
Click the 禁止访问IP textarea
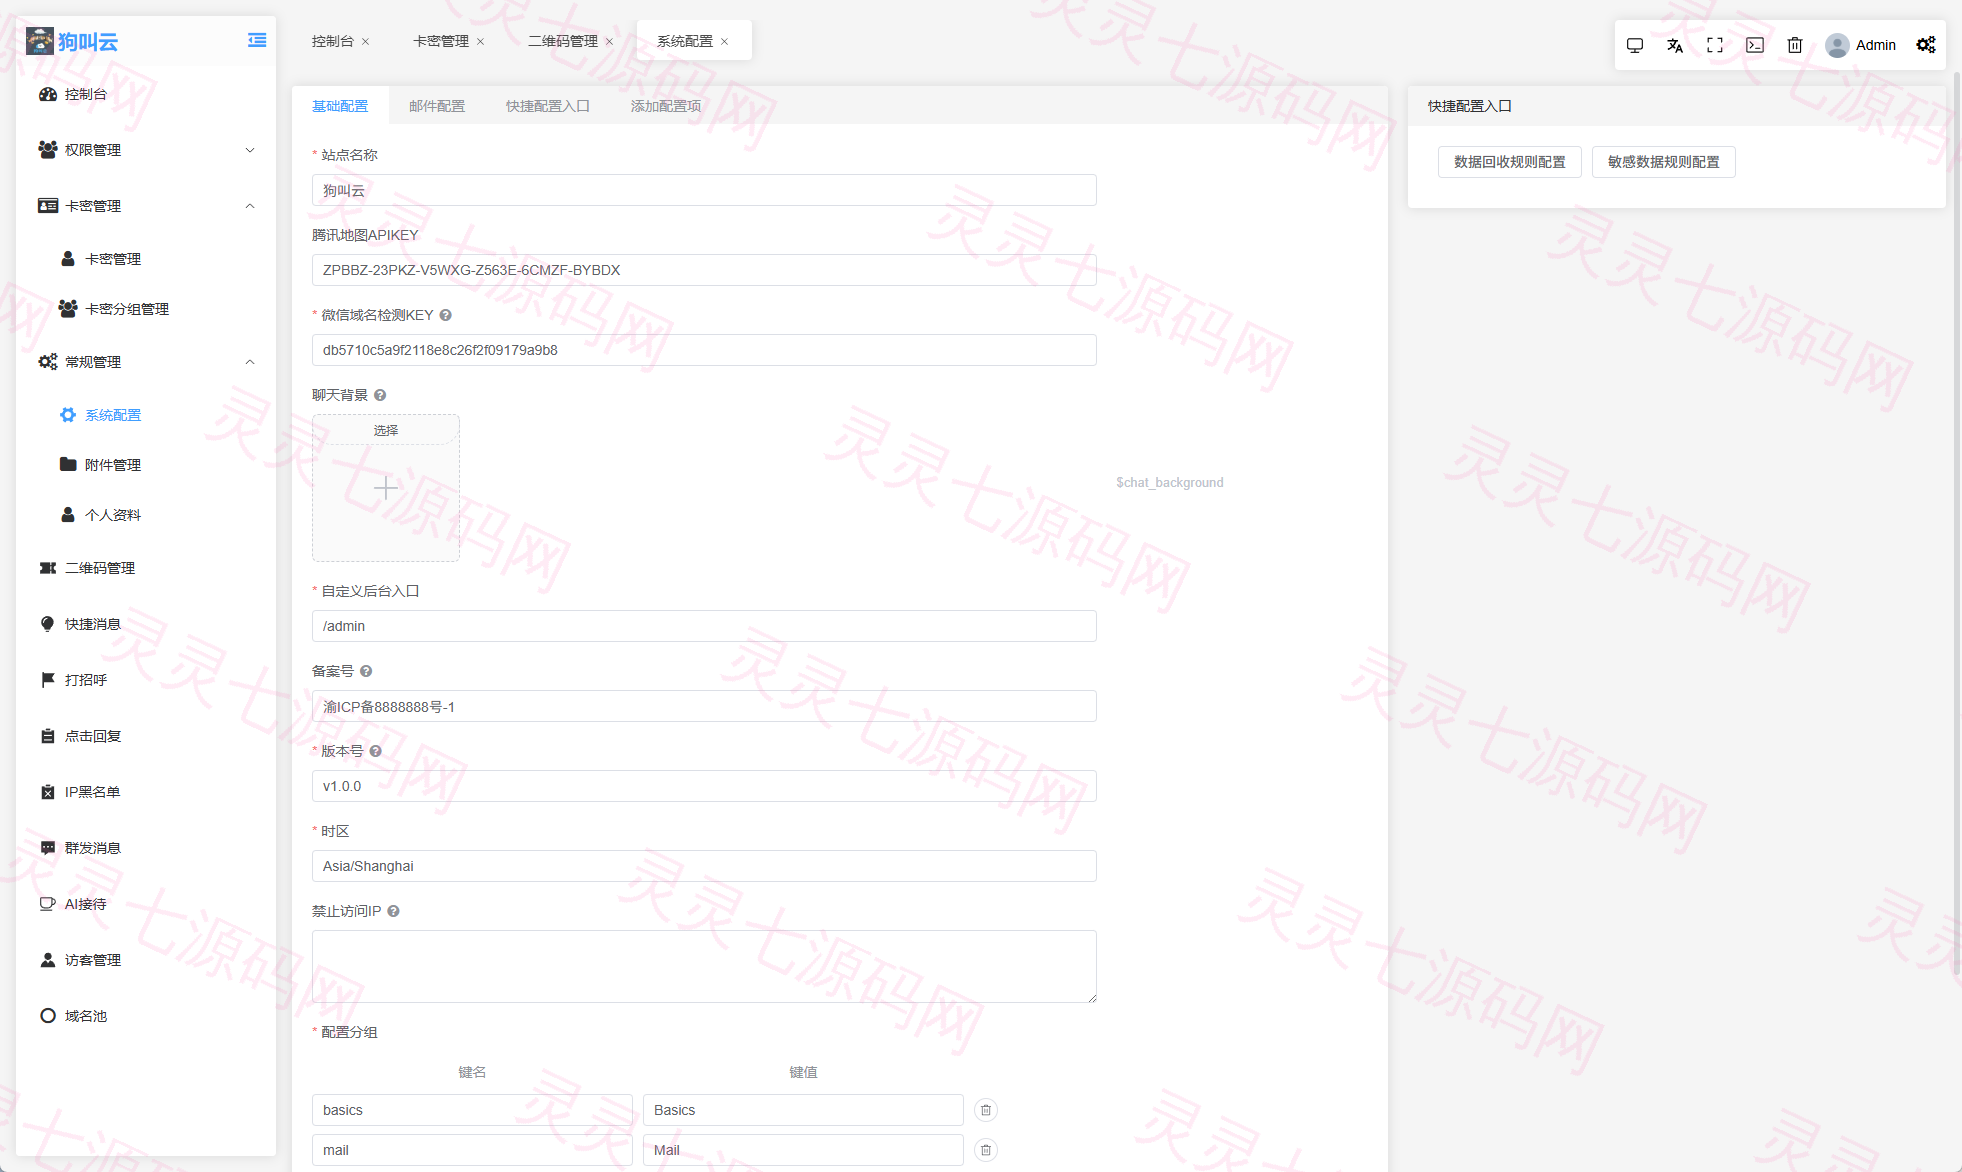pyautogui.click(x=704, y=966)
